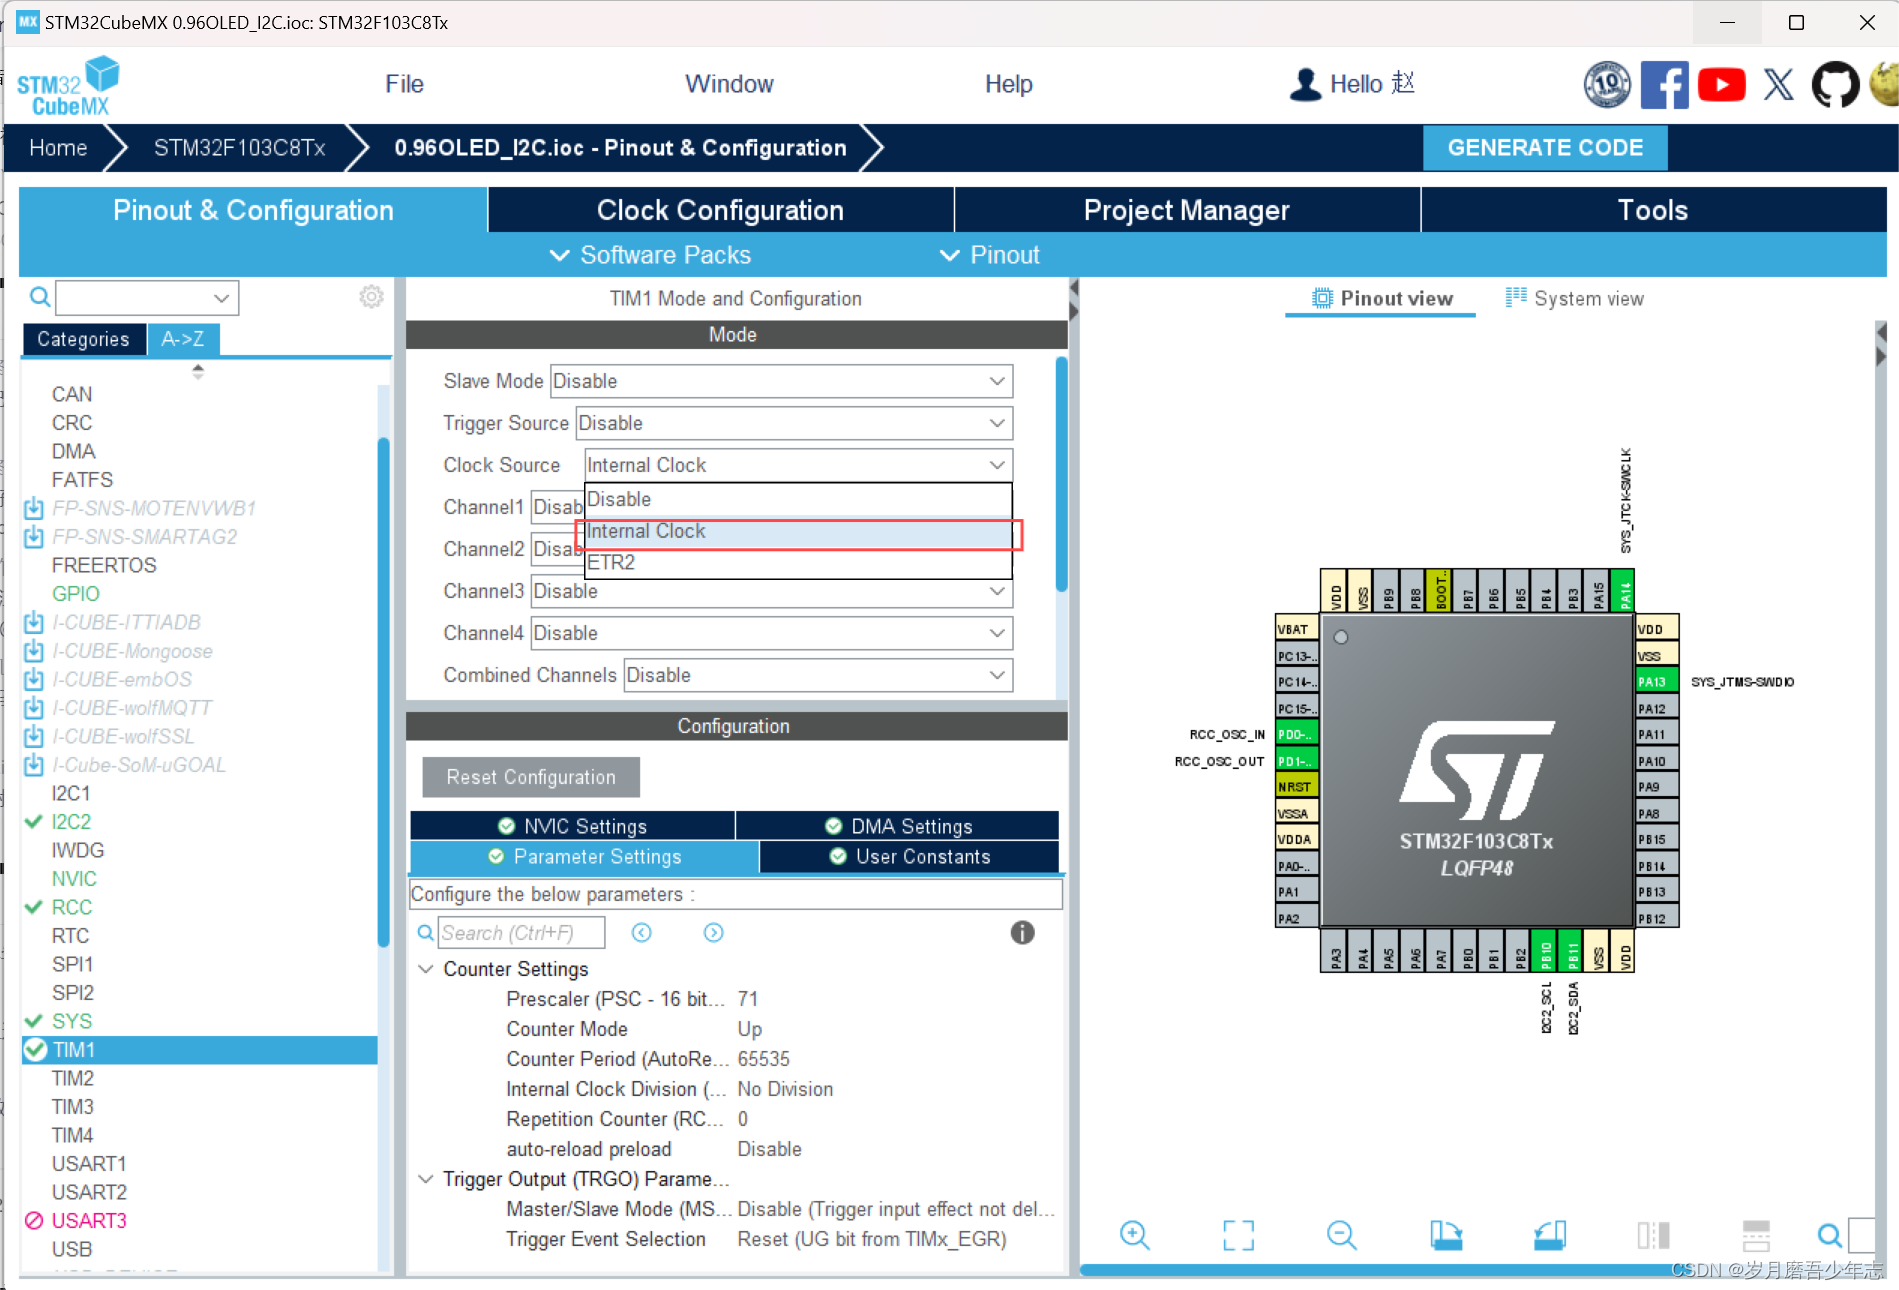Image resolution: width=1899 pixels, height=1290 pixels.
Task: Go to next parameter search result
Action: click(x=713, y=932)
